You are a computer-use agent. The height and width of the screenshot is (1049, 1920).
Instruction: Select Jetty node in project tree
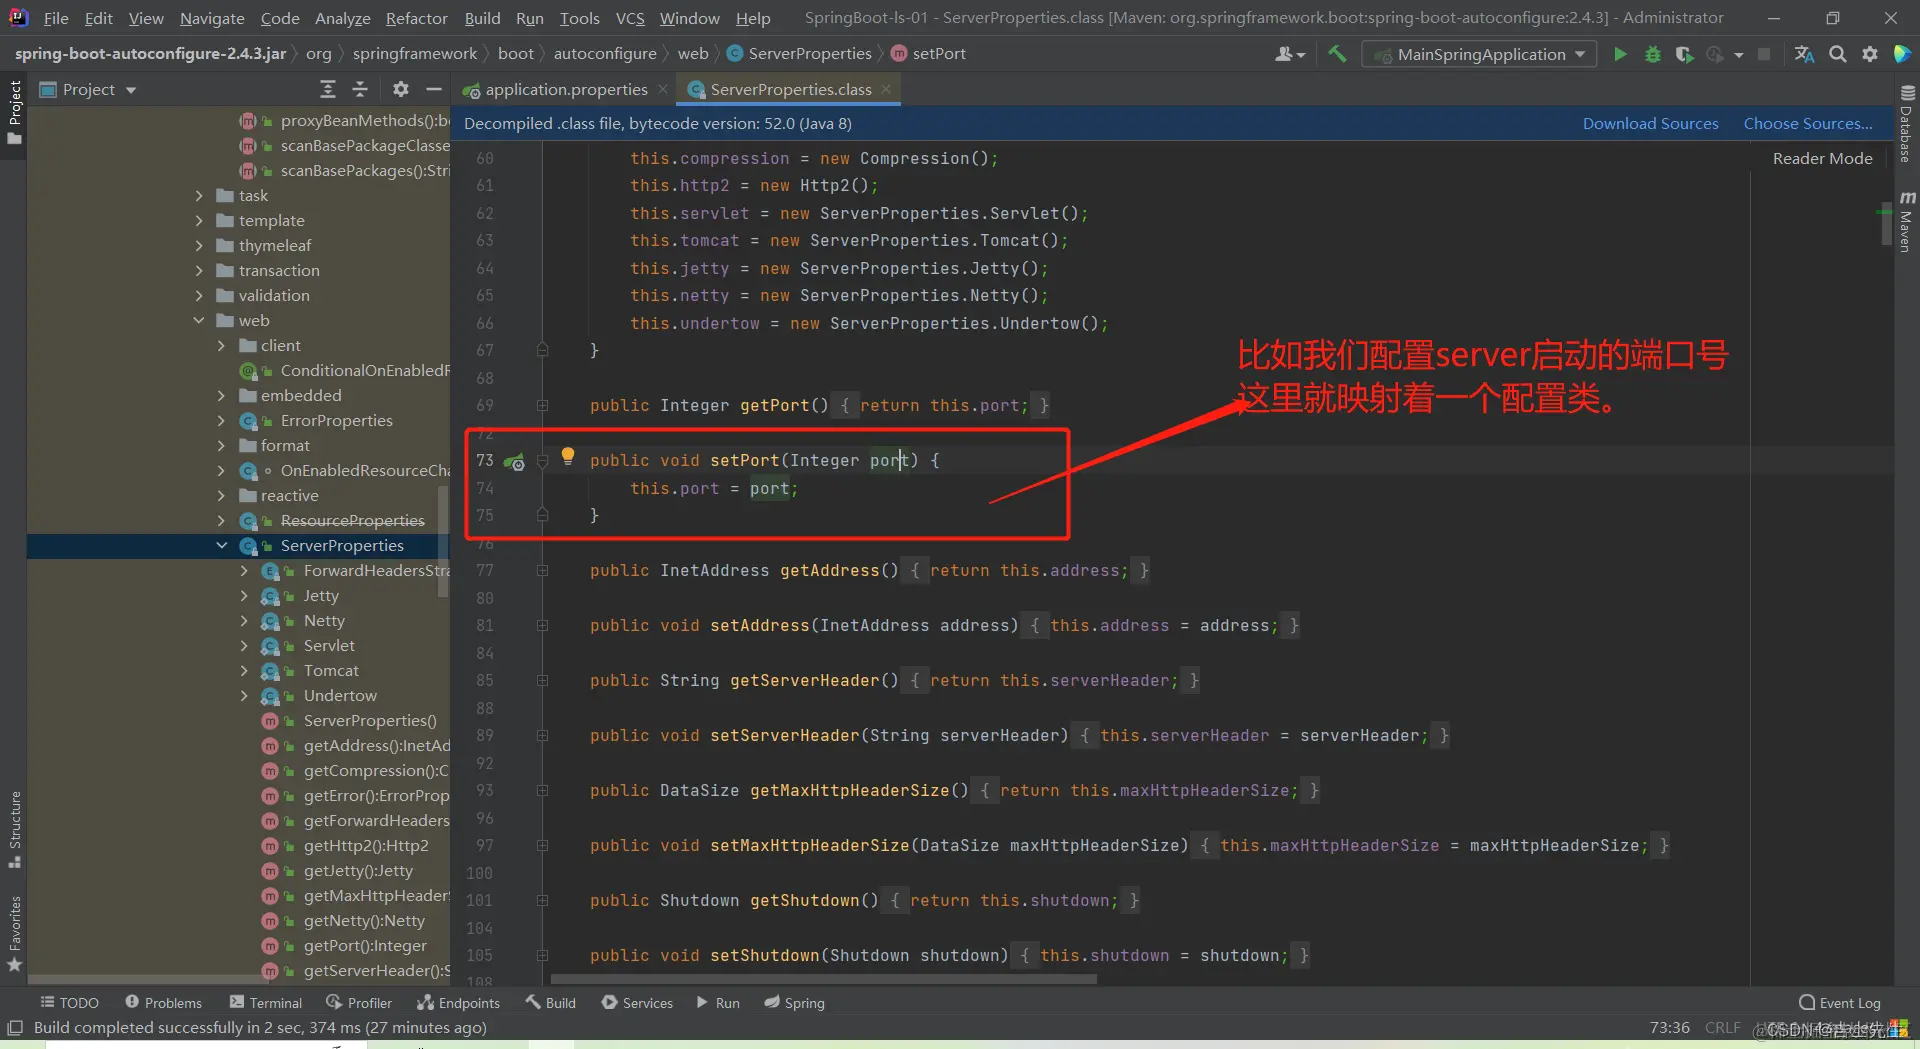(x=321, y=596)
